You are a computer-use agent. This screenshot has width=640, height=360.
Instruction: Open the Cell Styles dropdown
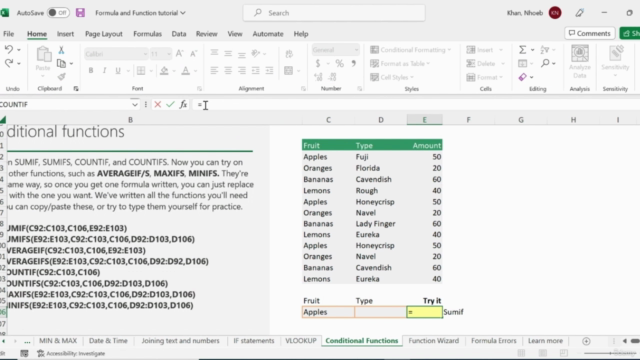pos(392,77)
